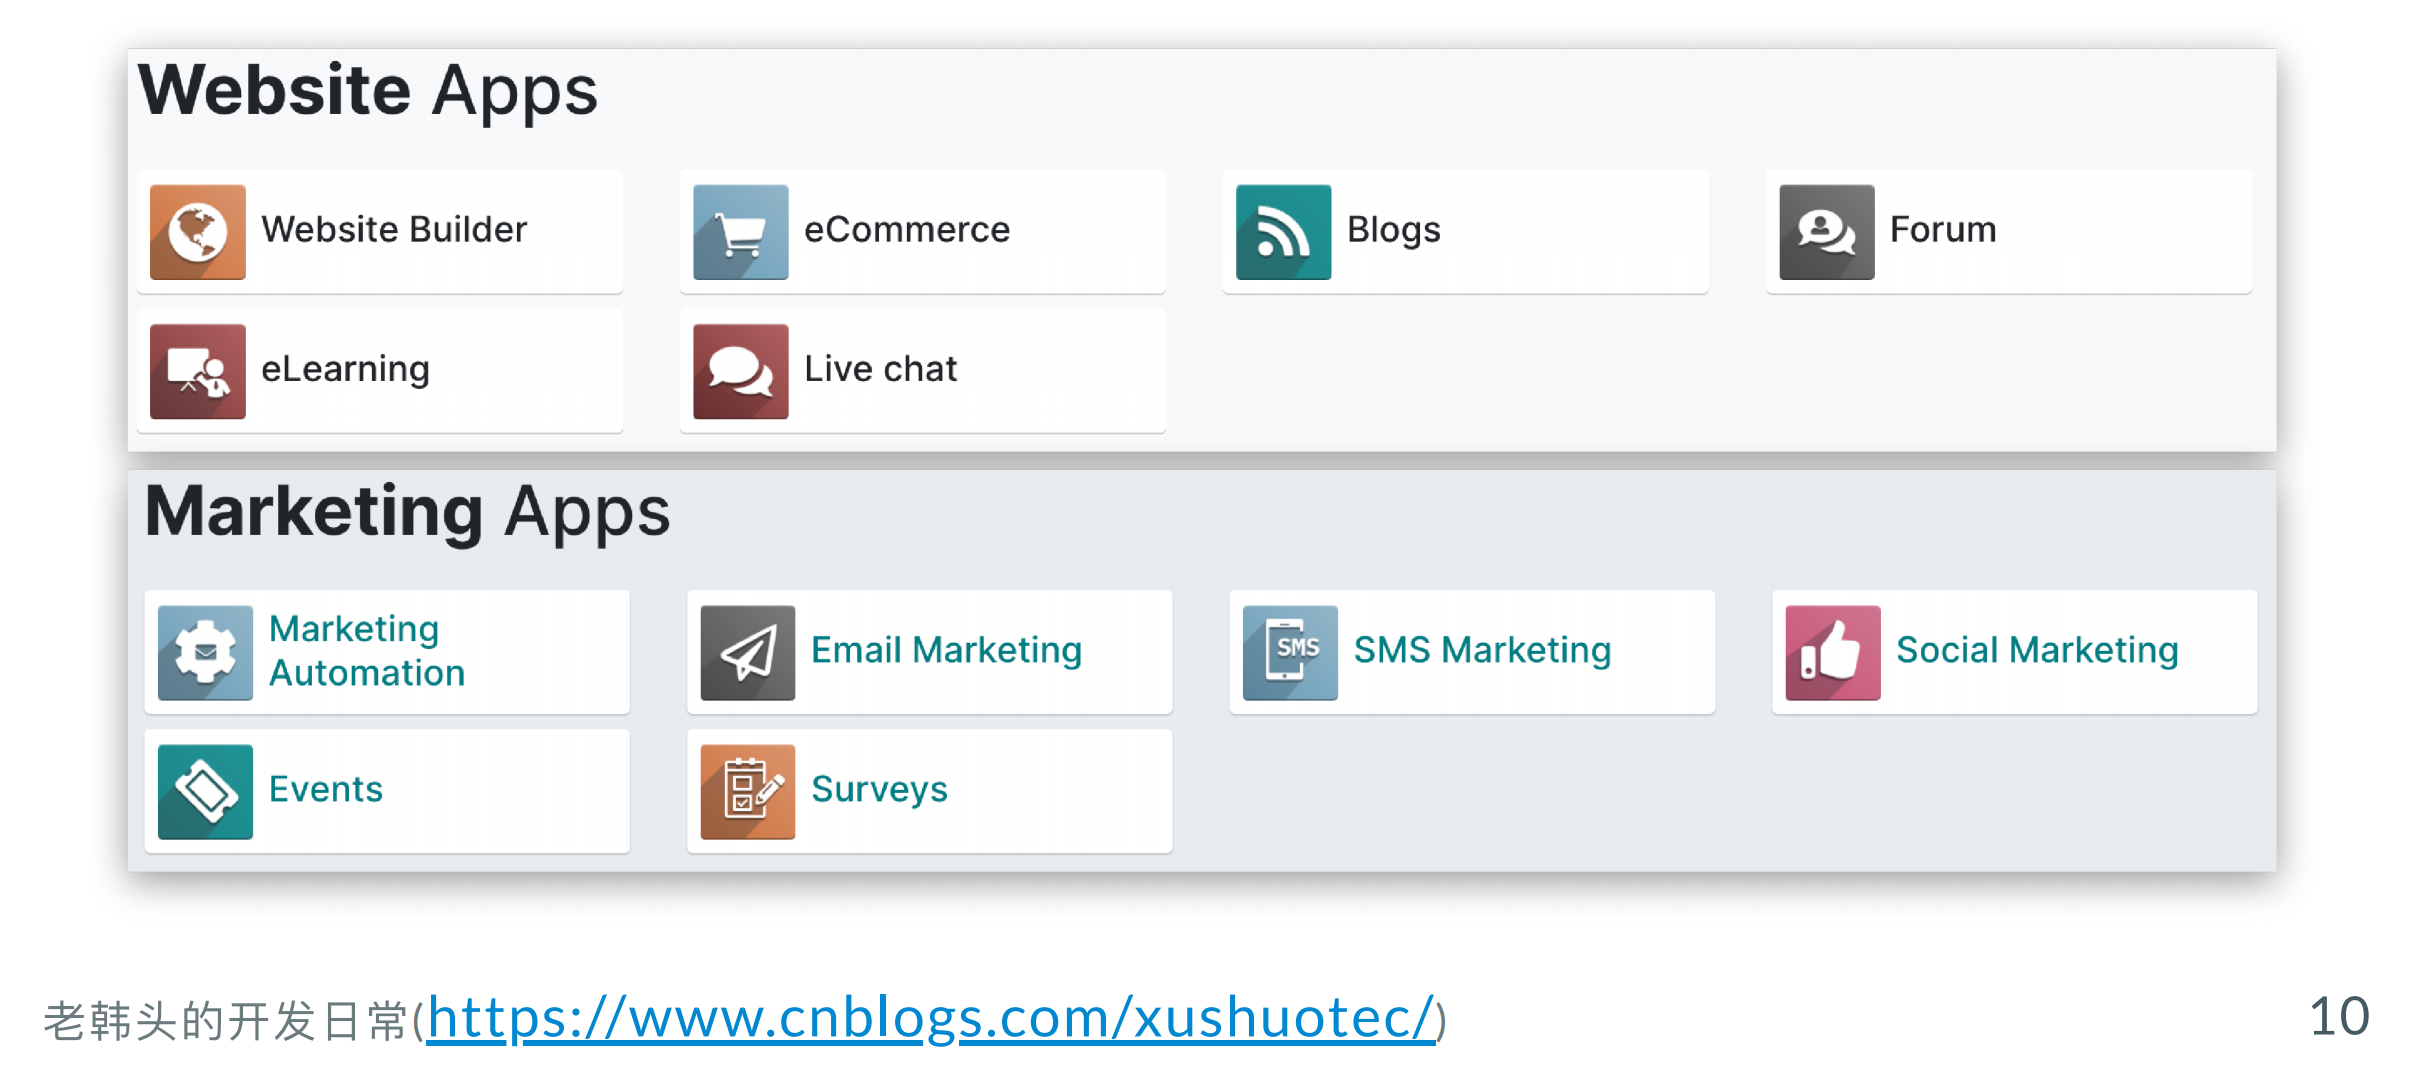This screenshot has width=2416, height=1078.
Task: Click the eLearning presenter icon
Action: point(197,371)
